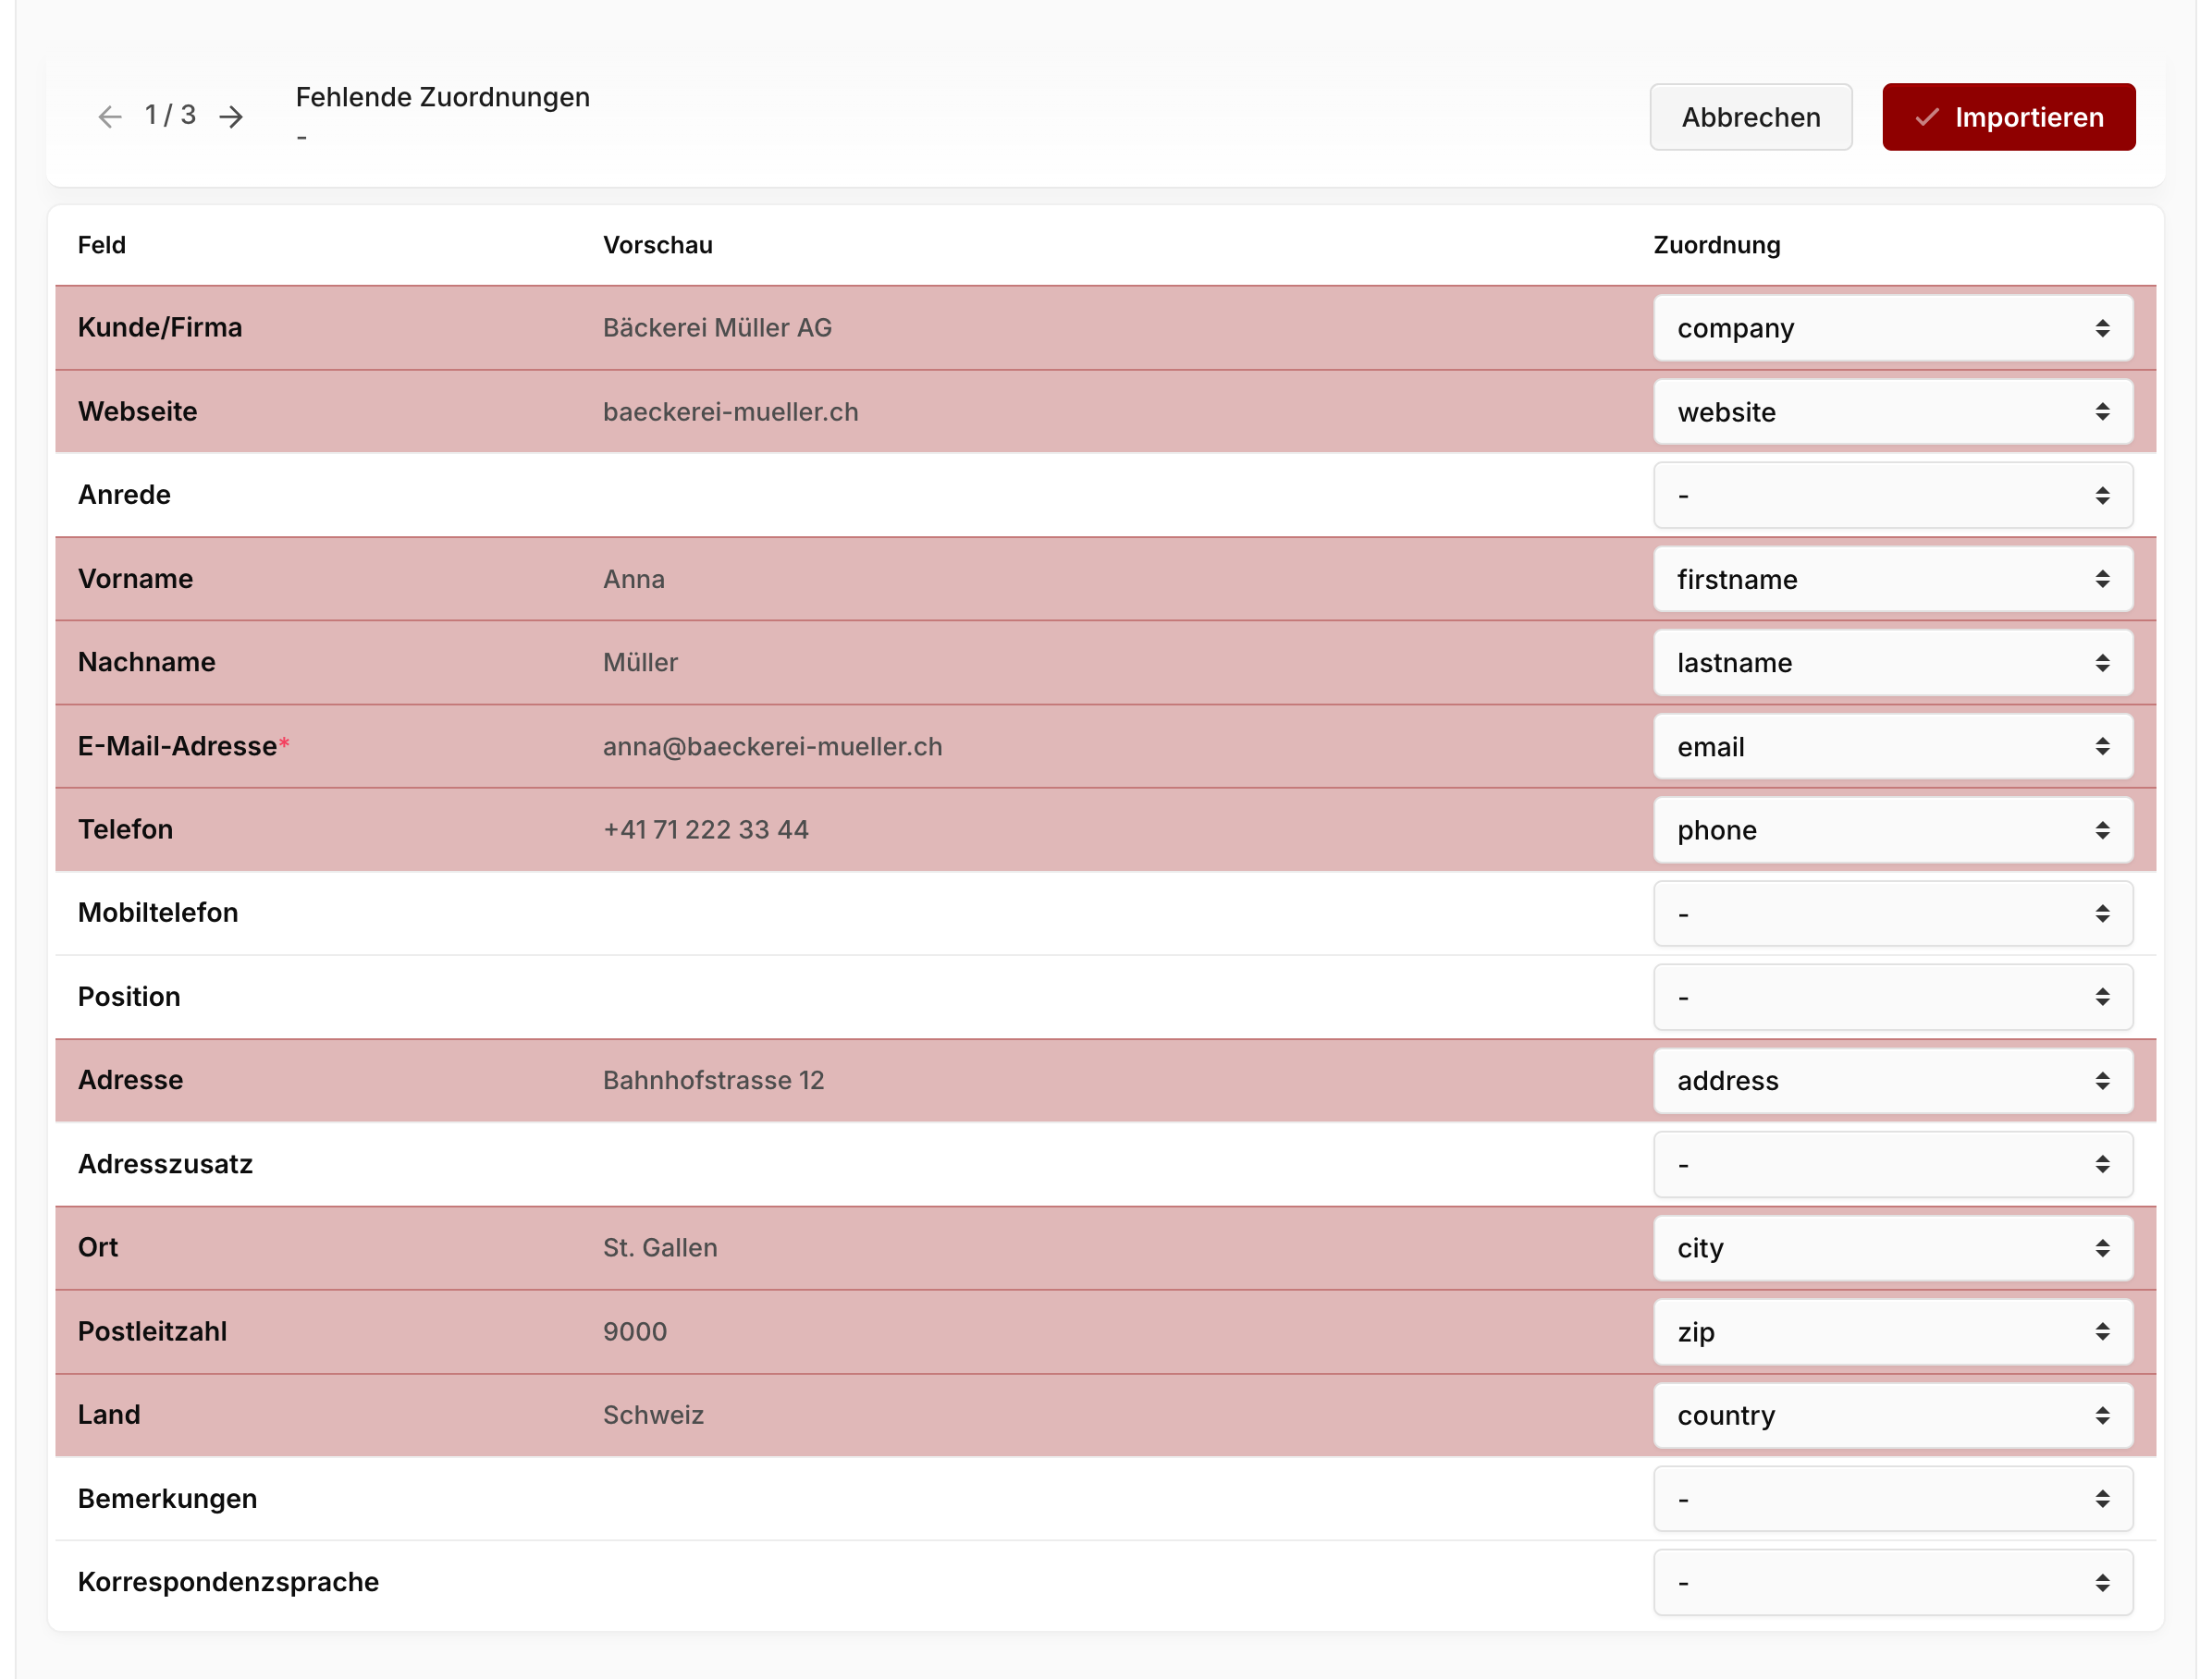Click the preview value Anna
The height and width of the screenshot is (1679, 2212).
point(633,579)
